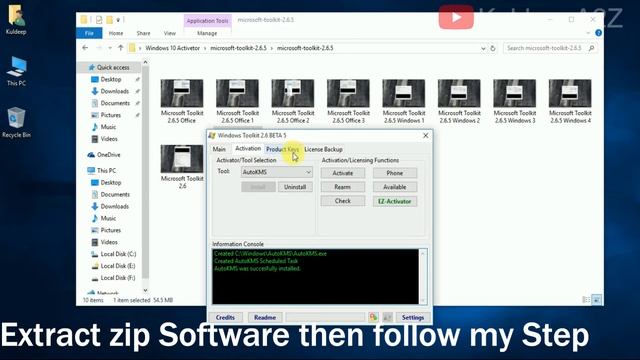Screen dimensions: 640x360
Task: Click the Office toggle icon in Toolkit footer
Action: pos(373,317)
